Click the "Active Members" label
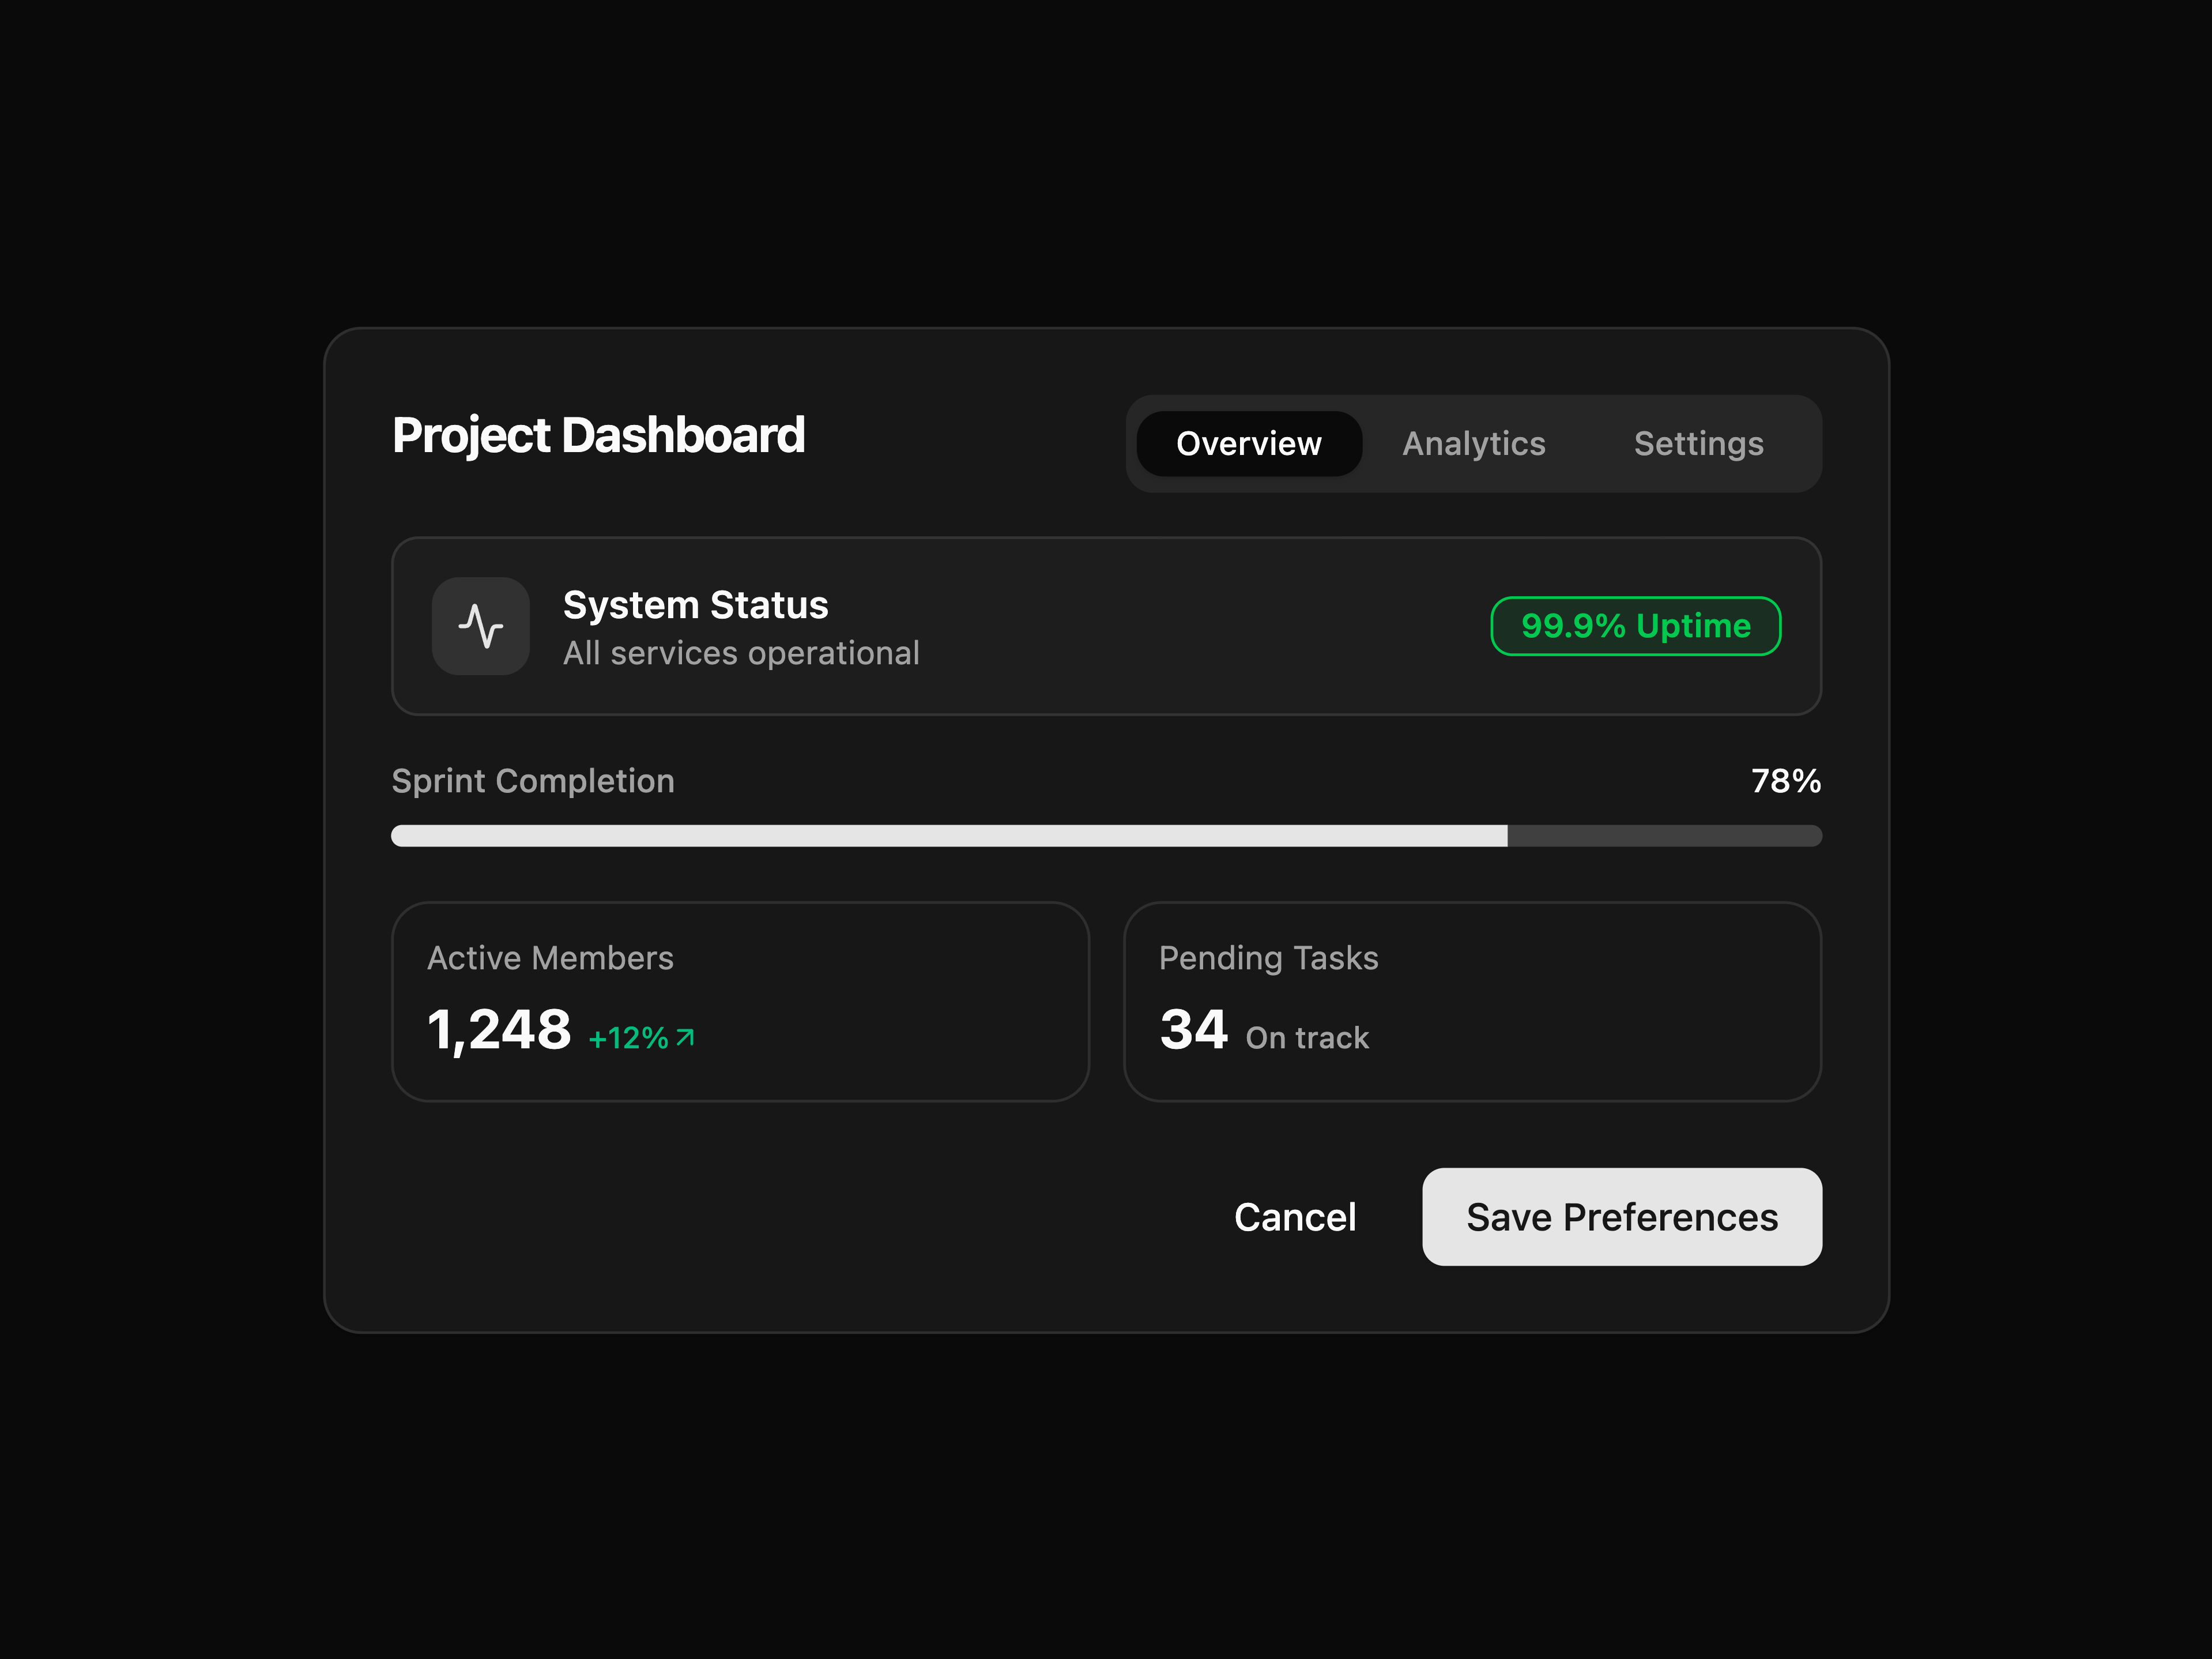 click(550, 958)
